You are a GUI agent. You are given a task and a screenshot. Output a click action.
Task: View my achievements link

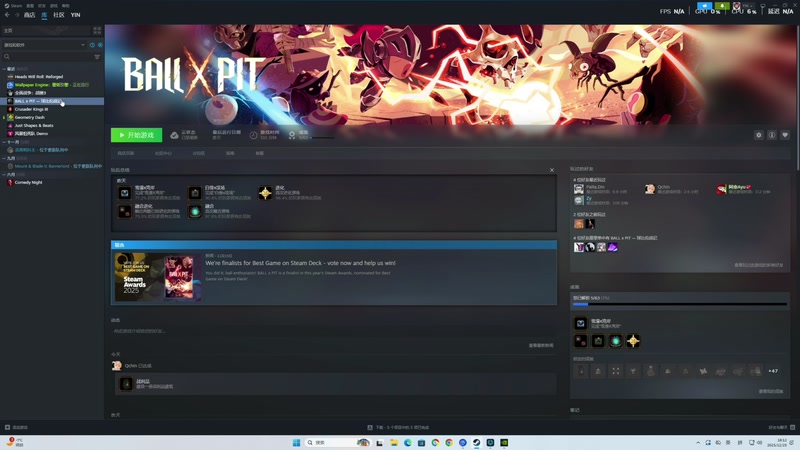(x=770, y=391)
